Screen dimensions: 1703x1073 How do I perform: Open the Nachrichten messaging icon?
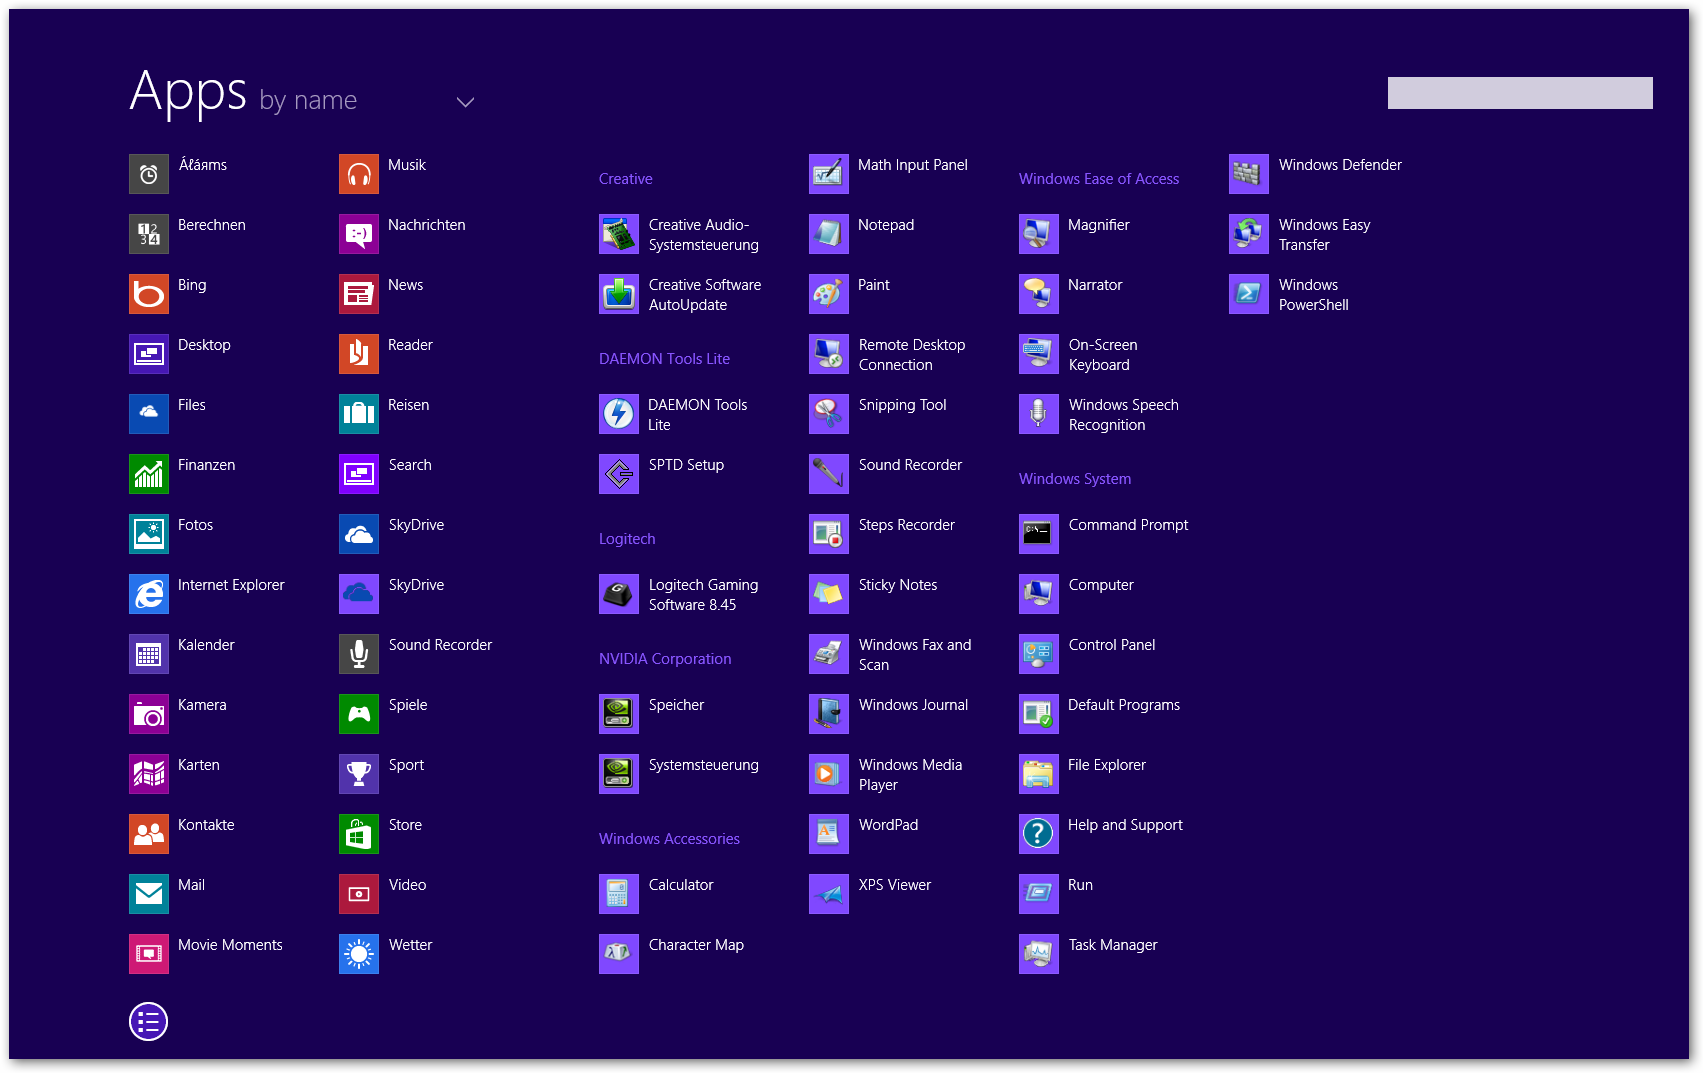pyautogui.click(x=359, y=234)
